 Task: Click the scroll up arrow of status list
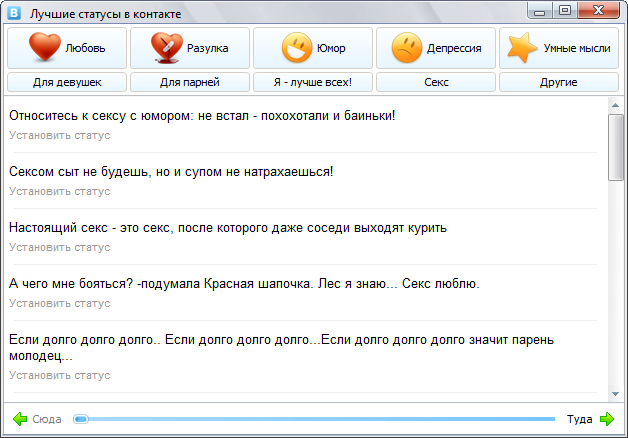coord(615,105)
